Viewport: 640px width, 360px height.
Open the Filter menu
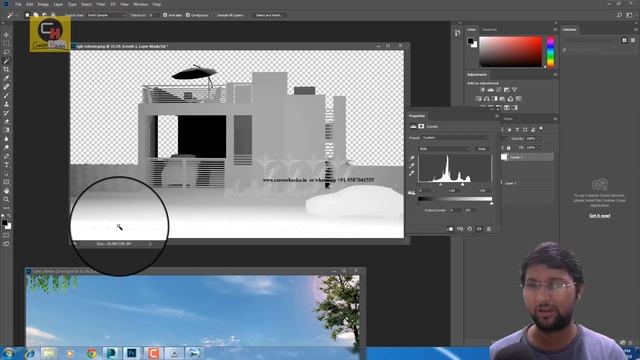coord(101,4)
